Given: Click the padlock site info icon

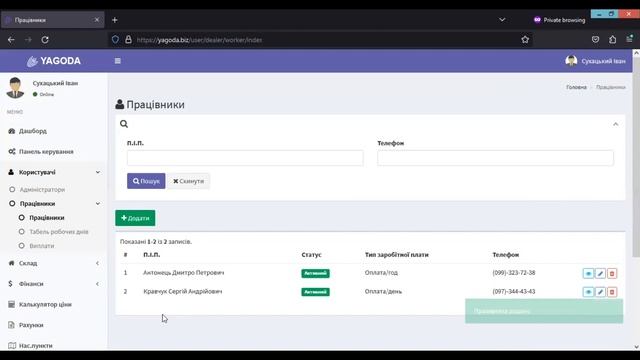Looking at the screenshot, I should pyautogui.click(x=128, y=40).
